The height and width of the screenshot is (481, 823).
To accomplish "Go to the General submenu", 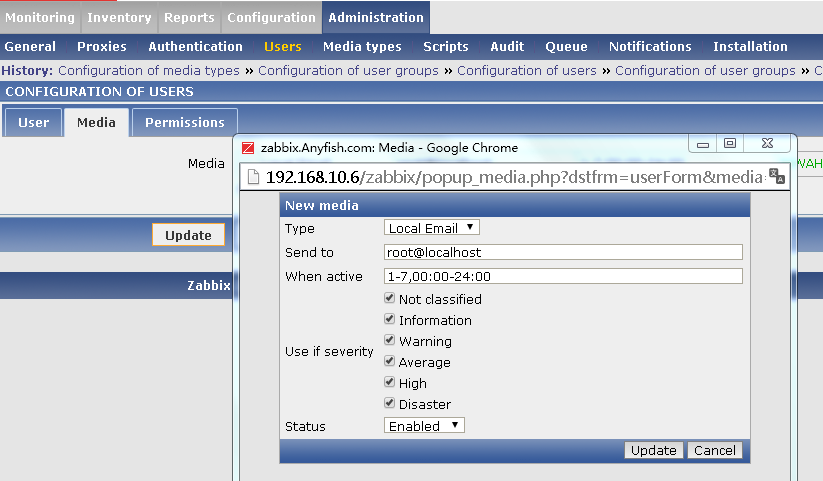I will tap(30, 47).
